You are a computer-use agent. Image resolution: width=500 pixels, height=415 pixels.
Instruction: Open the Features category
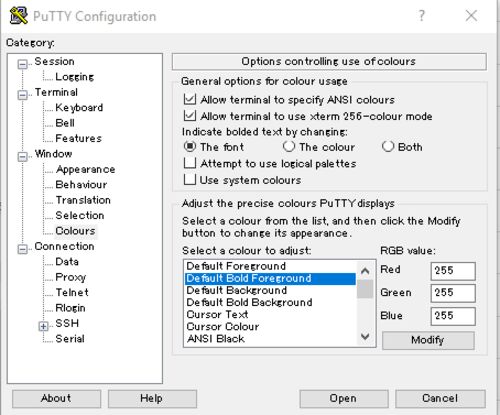78,138
